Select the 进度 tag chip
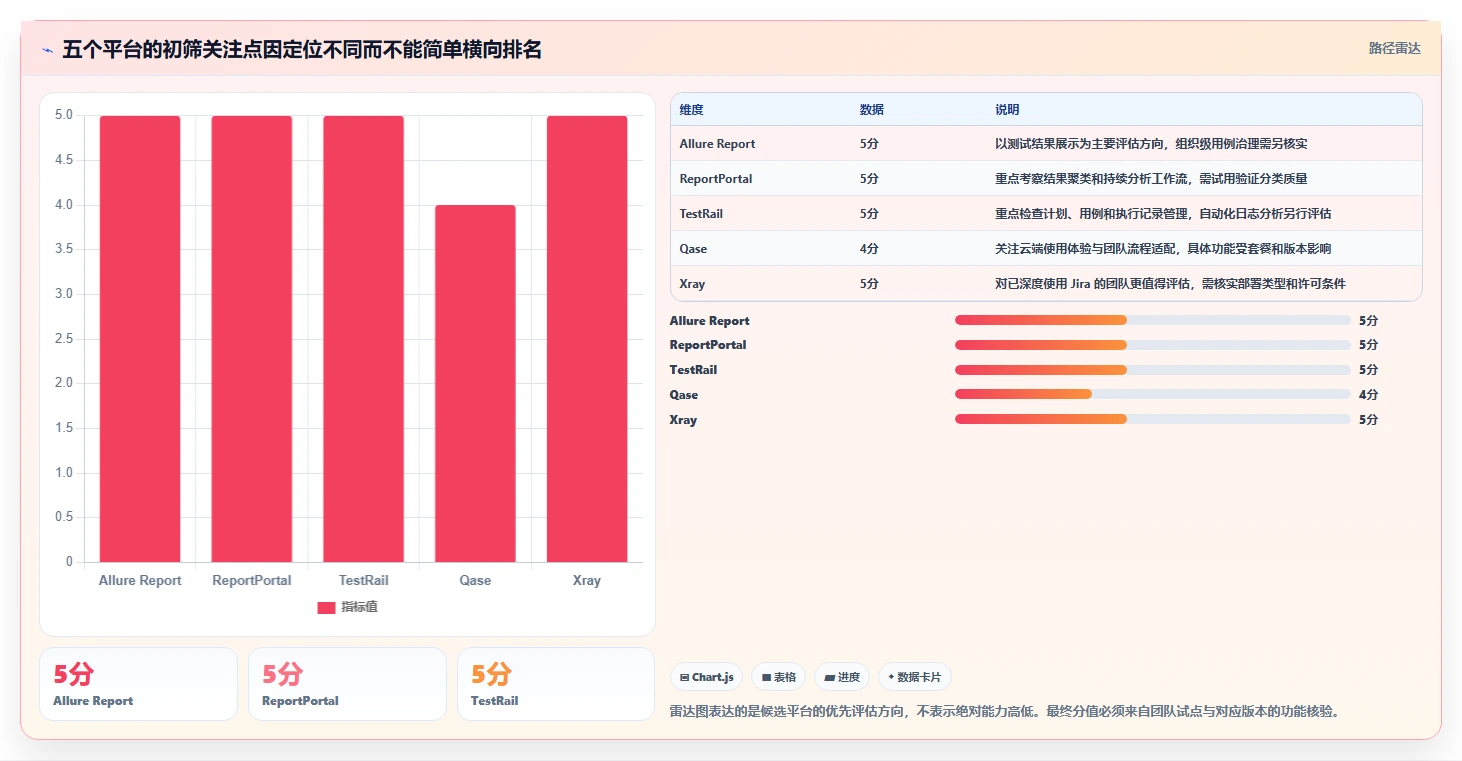Screen dimensions: 1462x761 click(842, 677)
